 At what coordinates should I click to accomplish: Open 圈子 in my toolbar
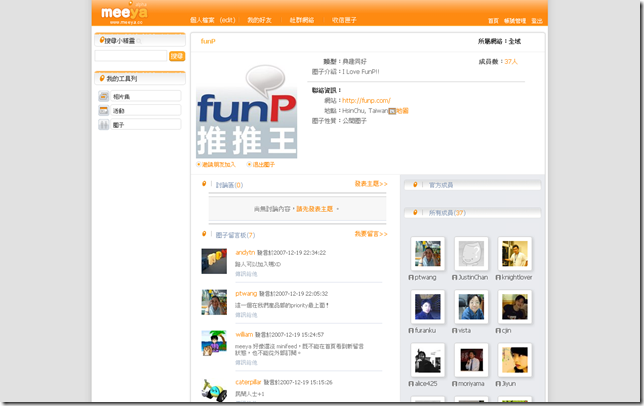pos(145,124)
